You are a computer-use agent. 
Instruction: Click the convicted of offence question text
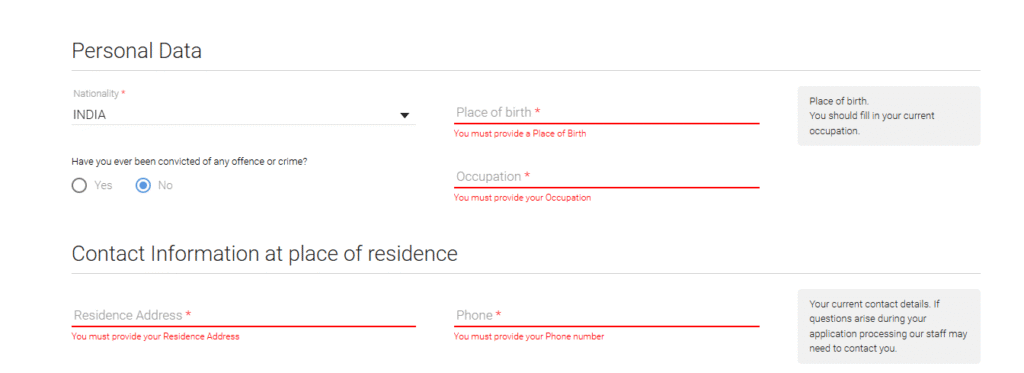tap(189, 161)
